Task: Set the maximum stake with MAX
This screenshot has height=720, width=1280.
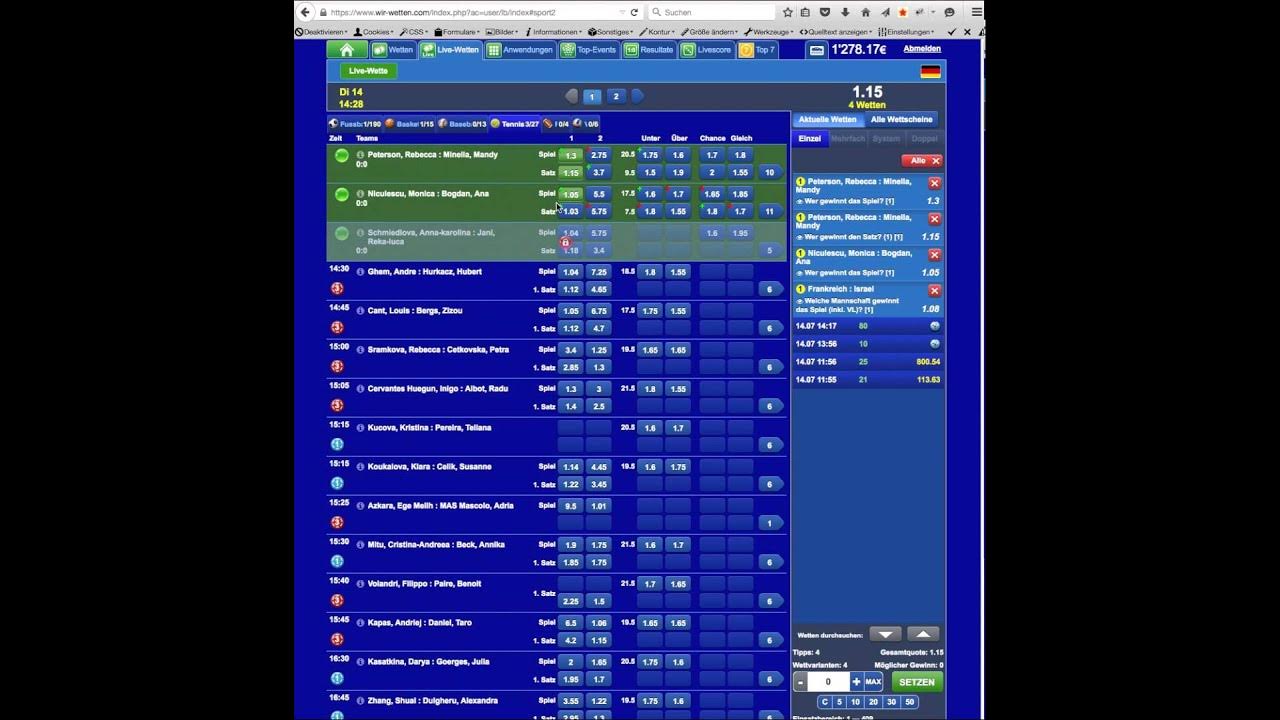Action: pos(873,682)
